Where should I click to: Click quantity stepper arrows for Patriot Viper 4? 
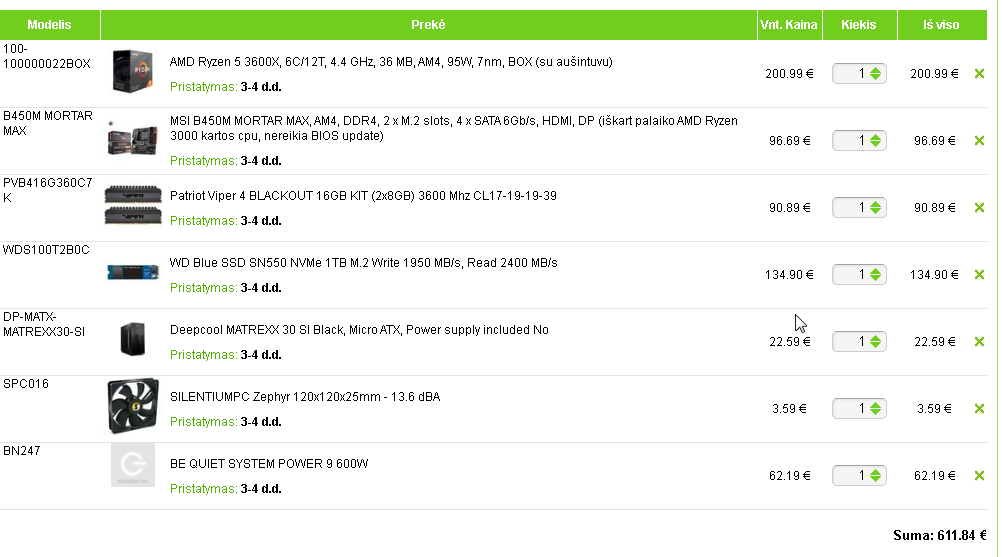[875, 208]
